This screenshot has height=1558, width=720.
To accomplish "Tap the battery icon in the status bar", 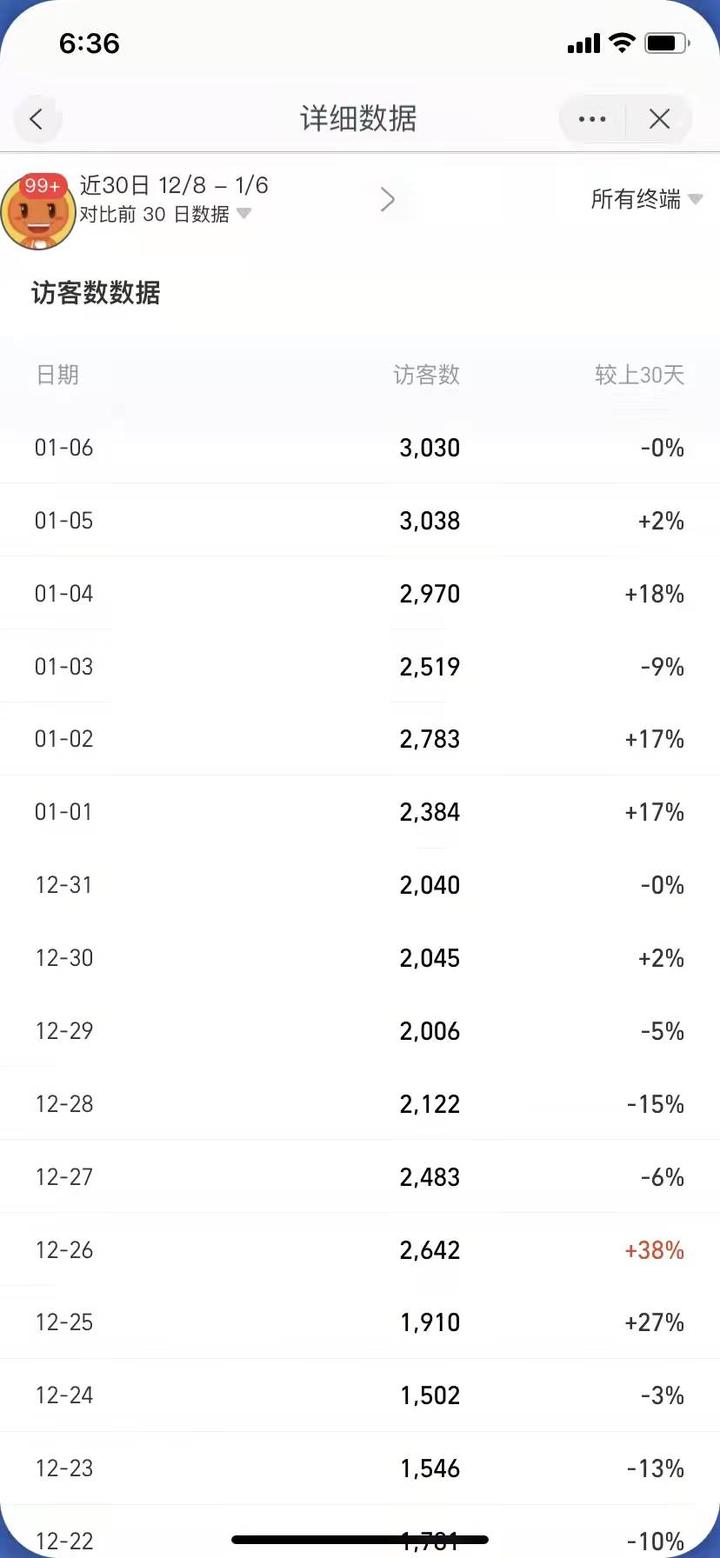I will [x=666, y=43].
